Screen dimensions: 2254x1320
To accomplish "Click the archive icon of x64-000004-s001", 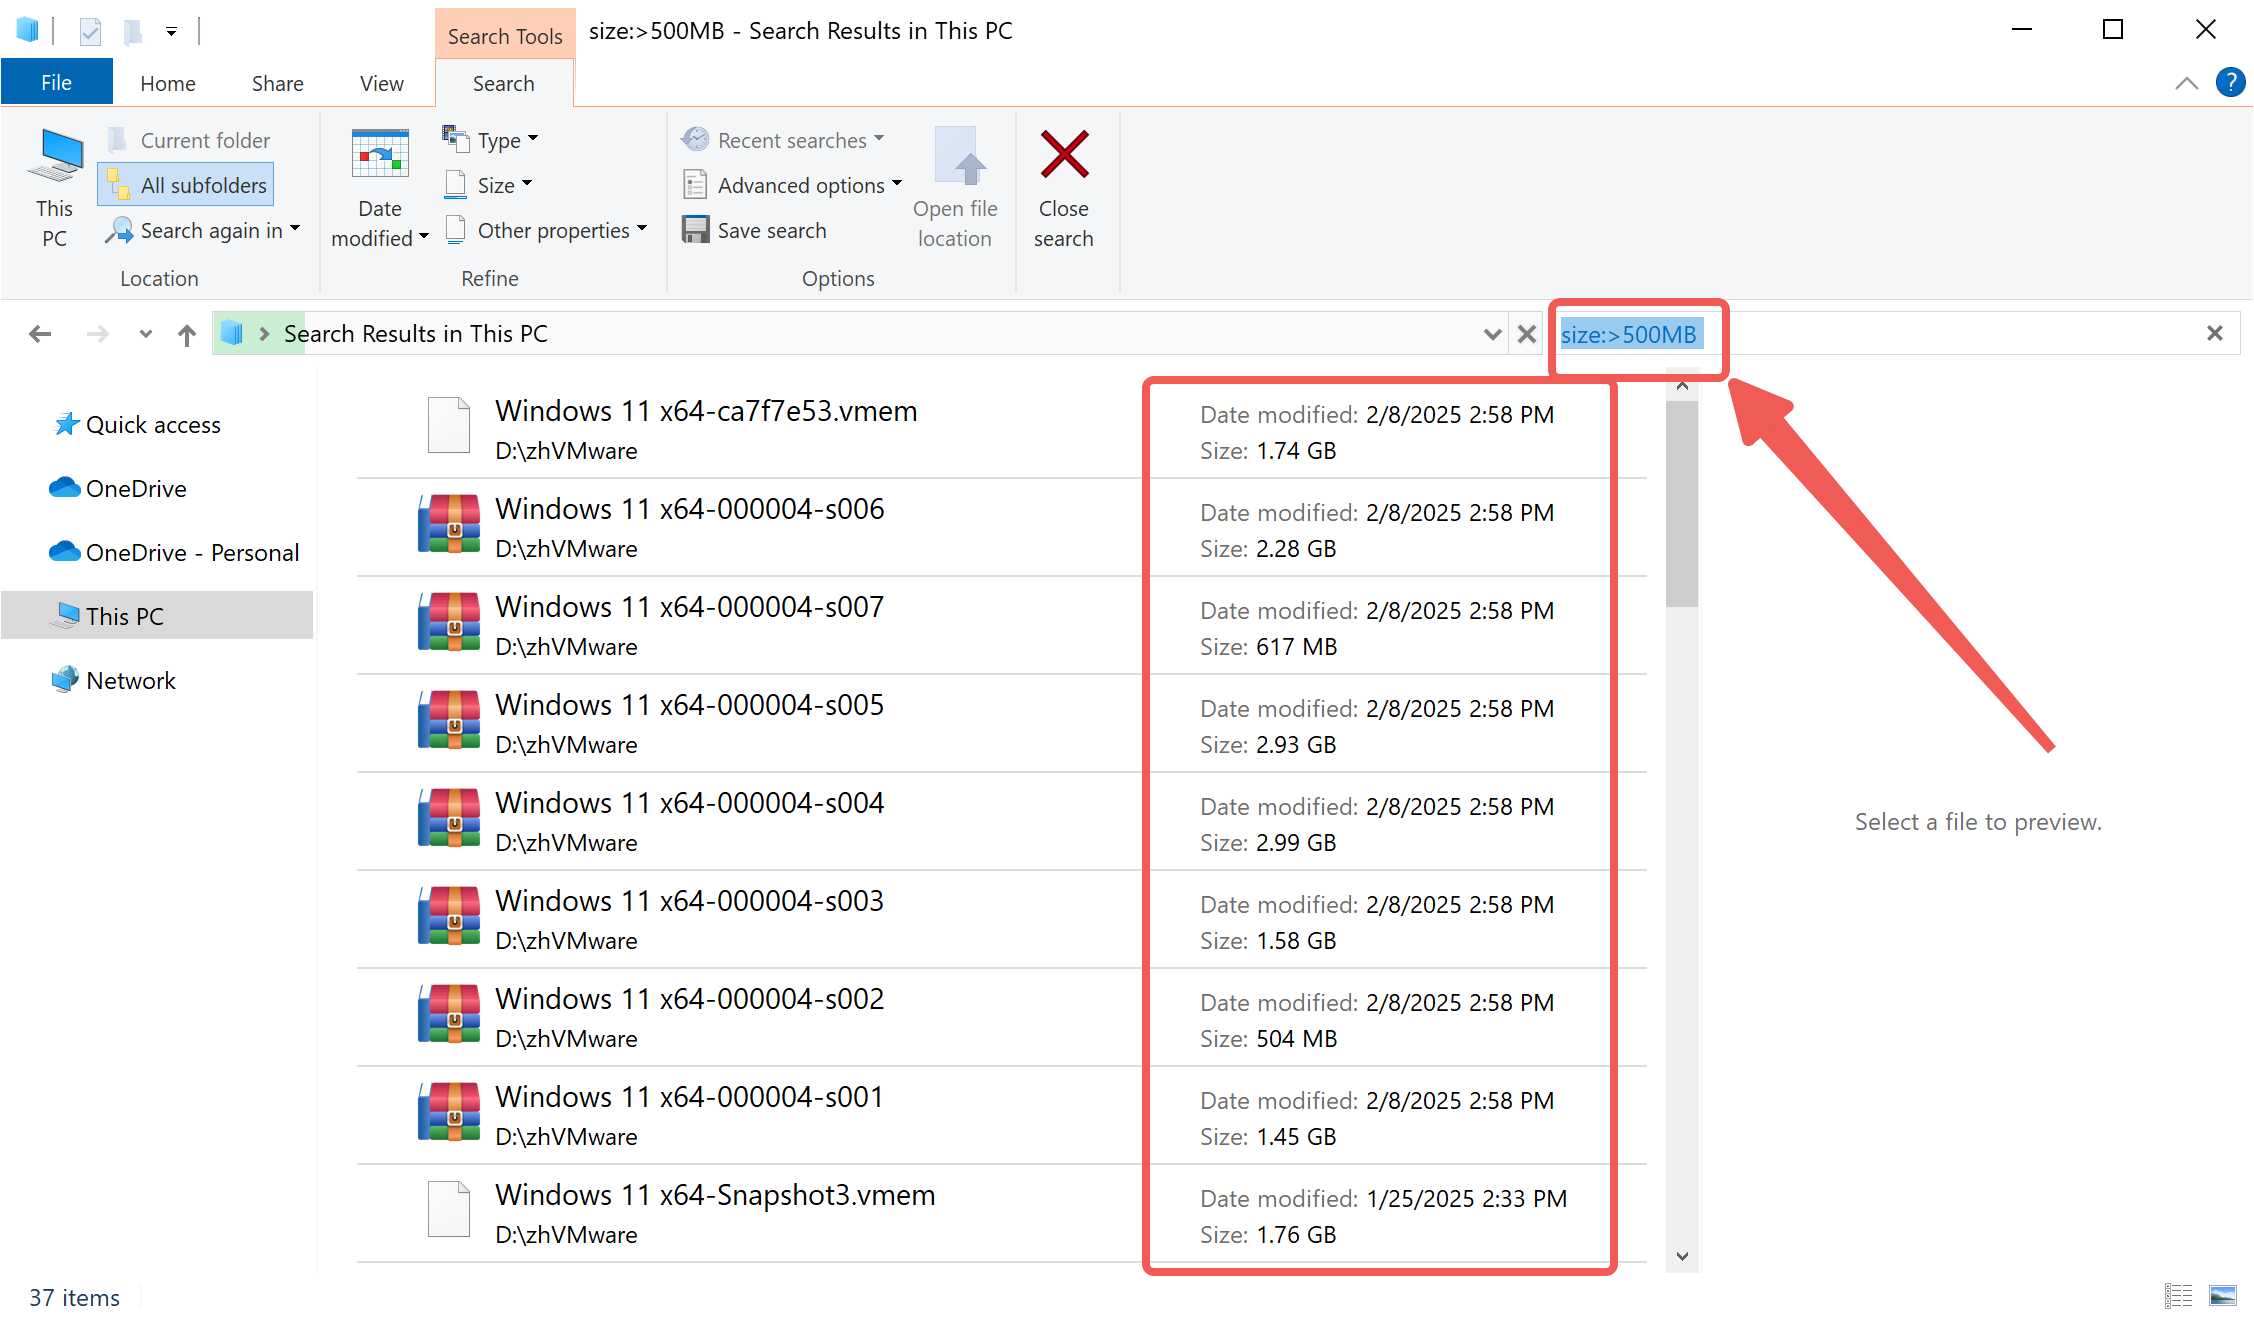I will click(449, 1111).
